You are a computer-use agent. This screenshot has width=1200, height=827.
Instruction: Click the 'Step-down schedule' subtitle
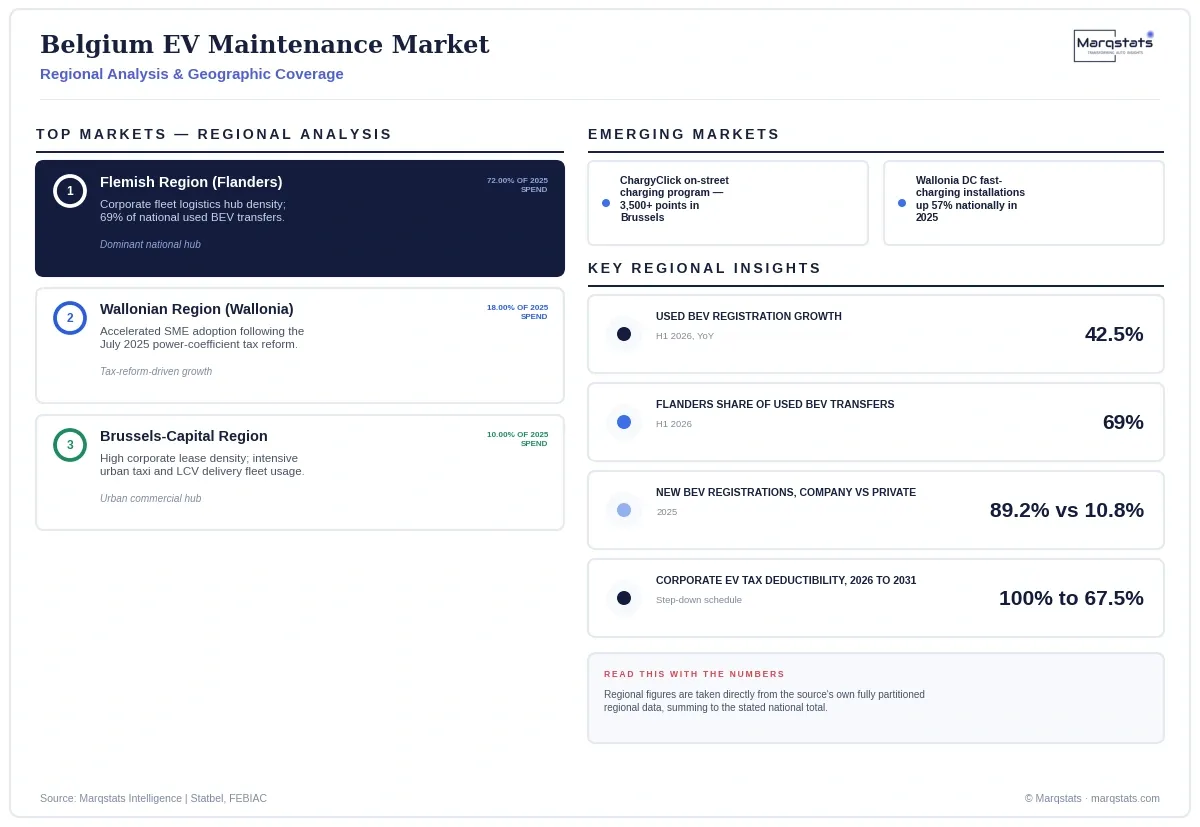pos(699,600)
